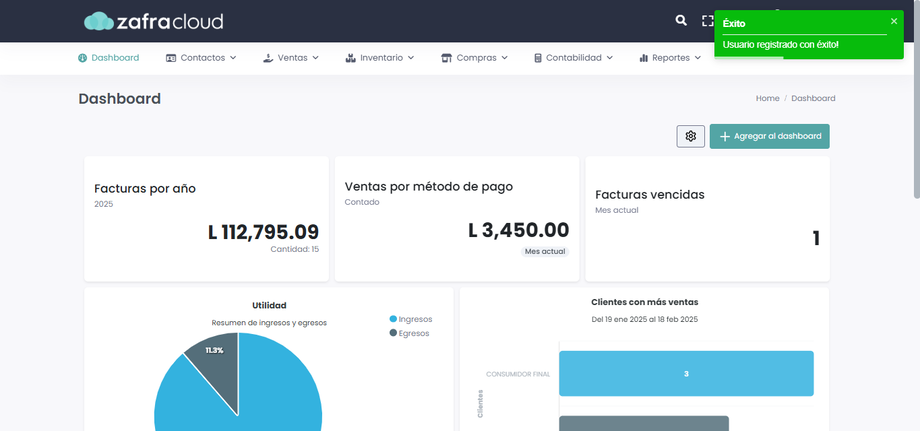Toggle fullscreen mode icon in header
Screen dimensions: 920x431
708,21
